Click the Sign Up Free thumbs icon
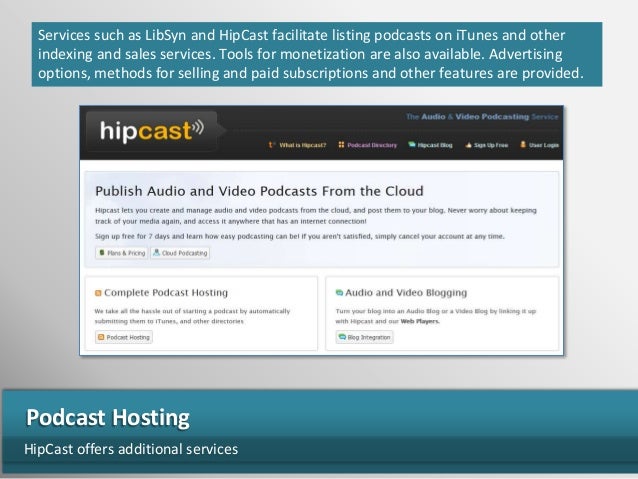Image resolution: width=638 pixels, height=479 pixels. click(x=468, y=144)
